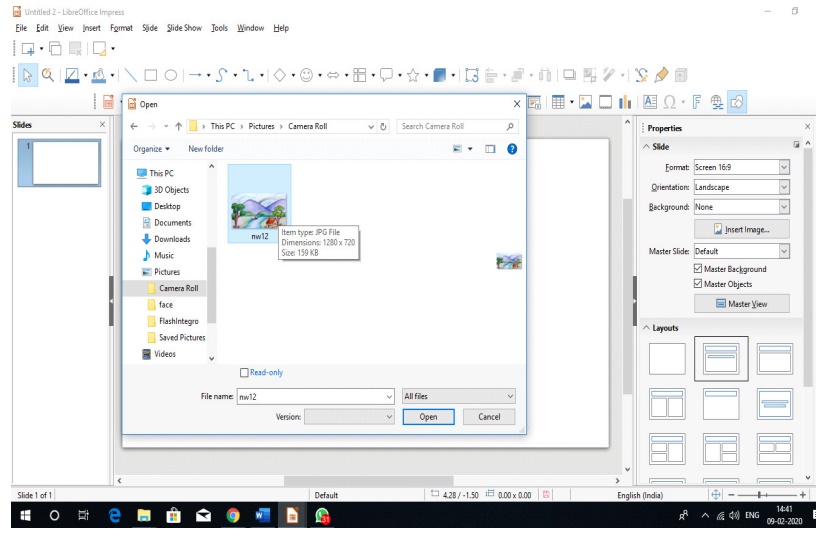Image resolution: width=829 pixels, height=537 pixels.
Task: Click the Insert Text Box icon
Action: [x=650, y=102]
